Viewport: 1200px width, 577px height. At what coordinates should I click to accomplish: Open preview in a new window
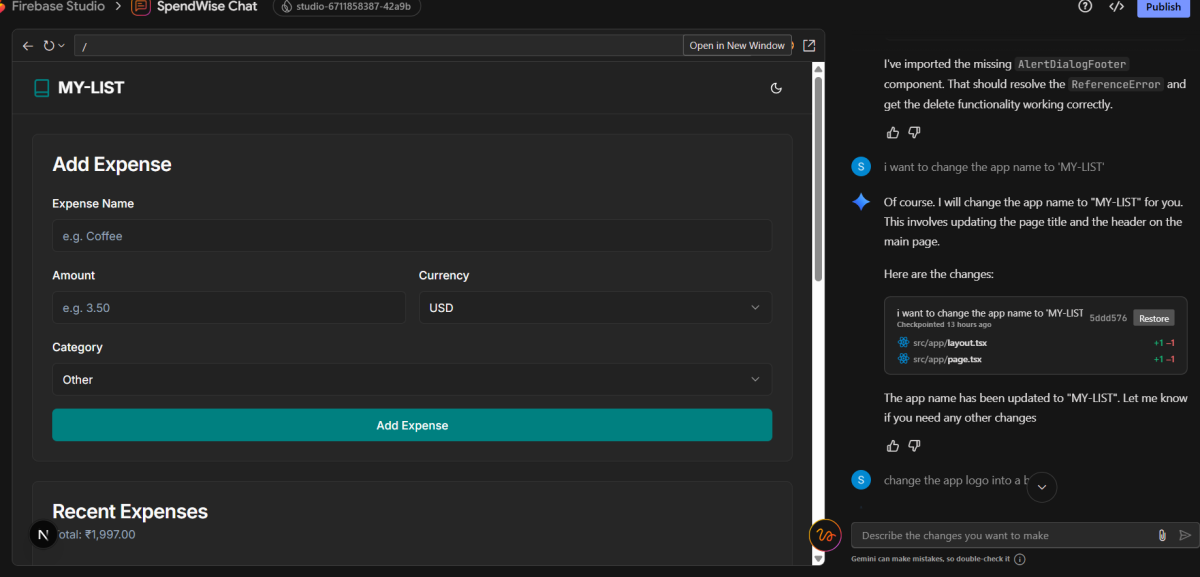coord(809,46)
